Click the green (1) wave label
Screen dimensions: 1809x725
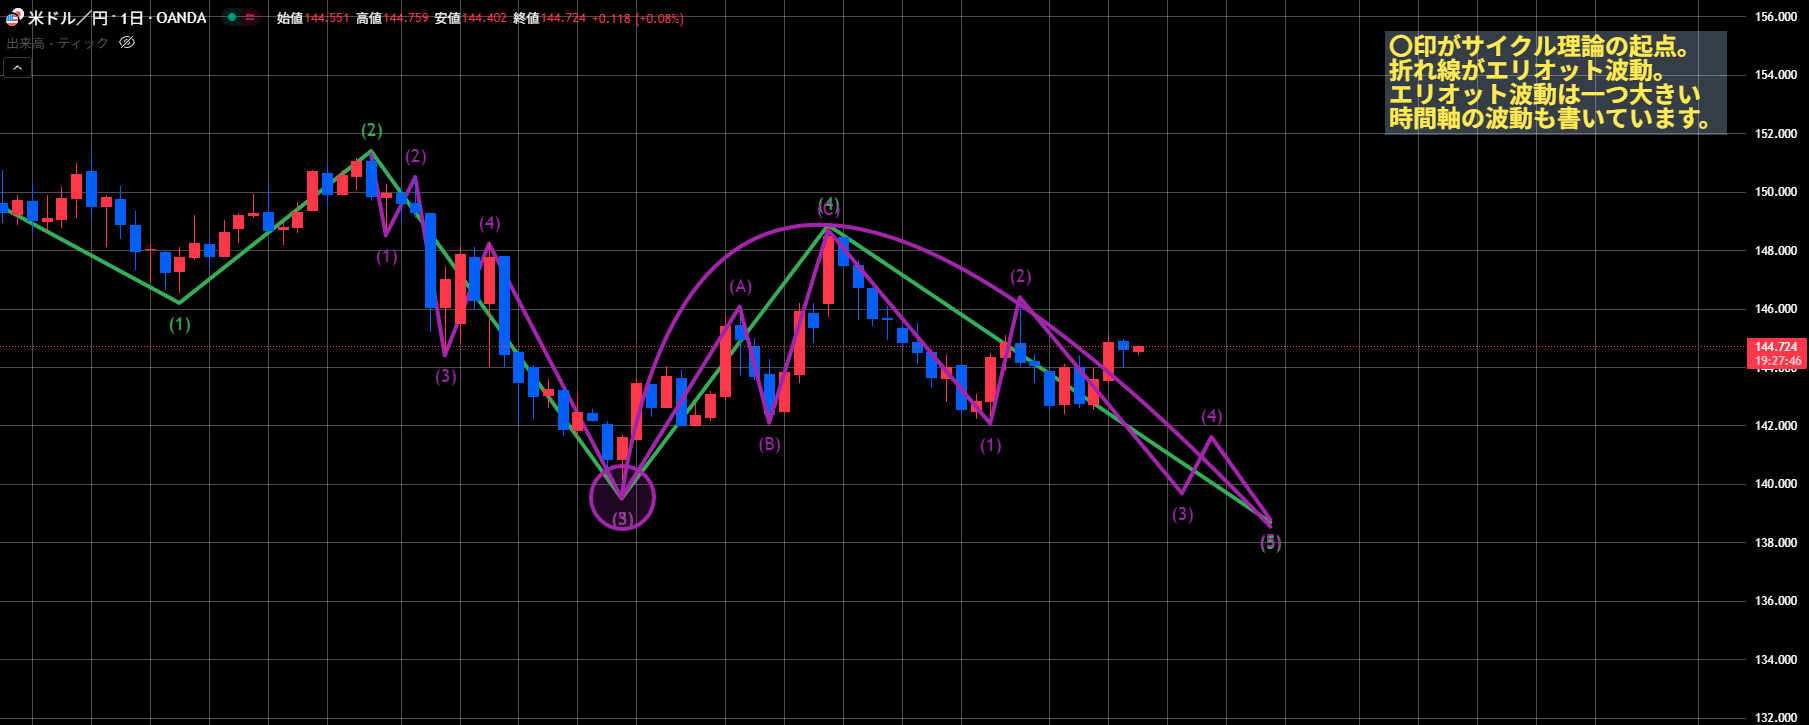pos(179,324)
